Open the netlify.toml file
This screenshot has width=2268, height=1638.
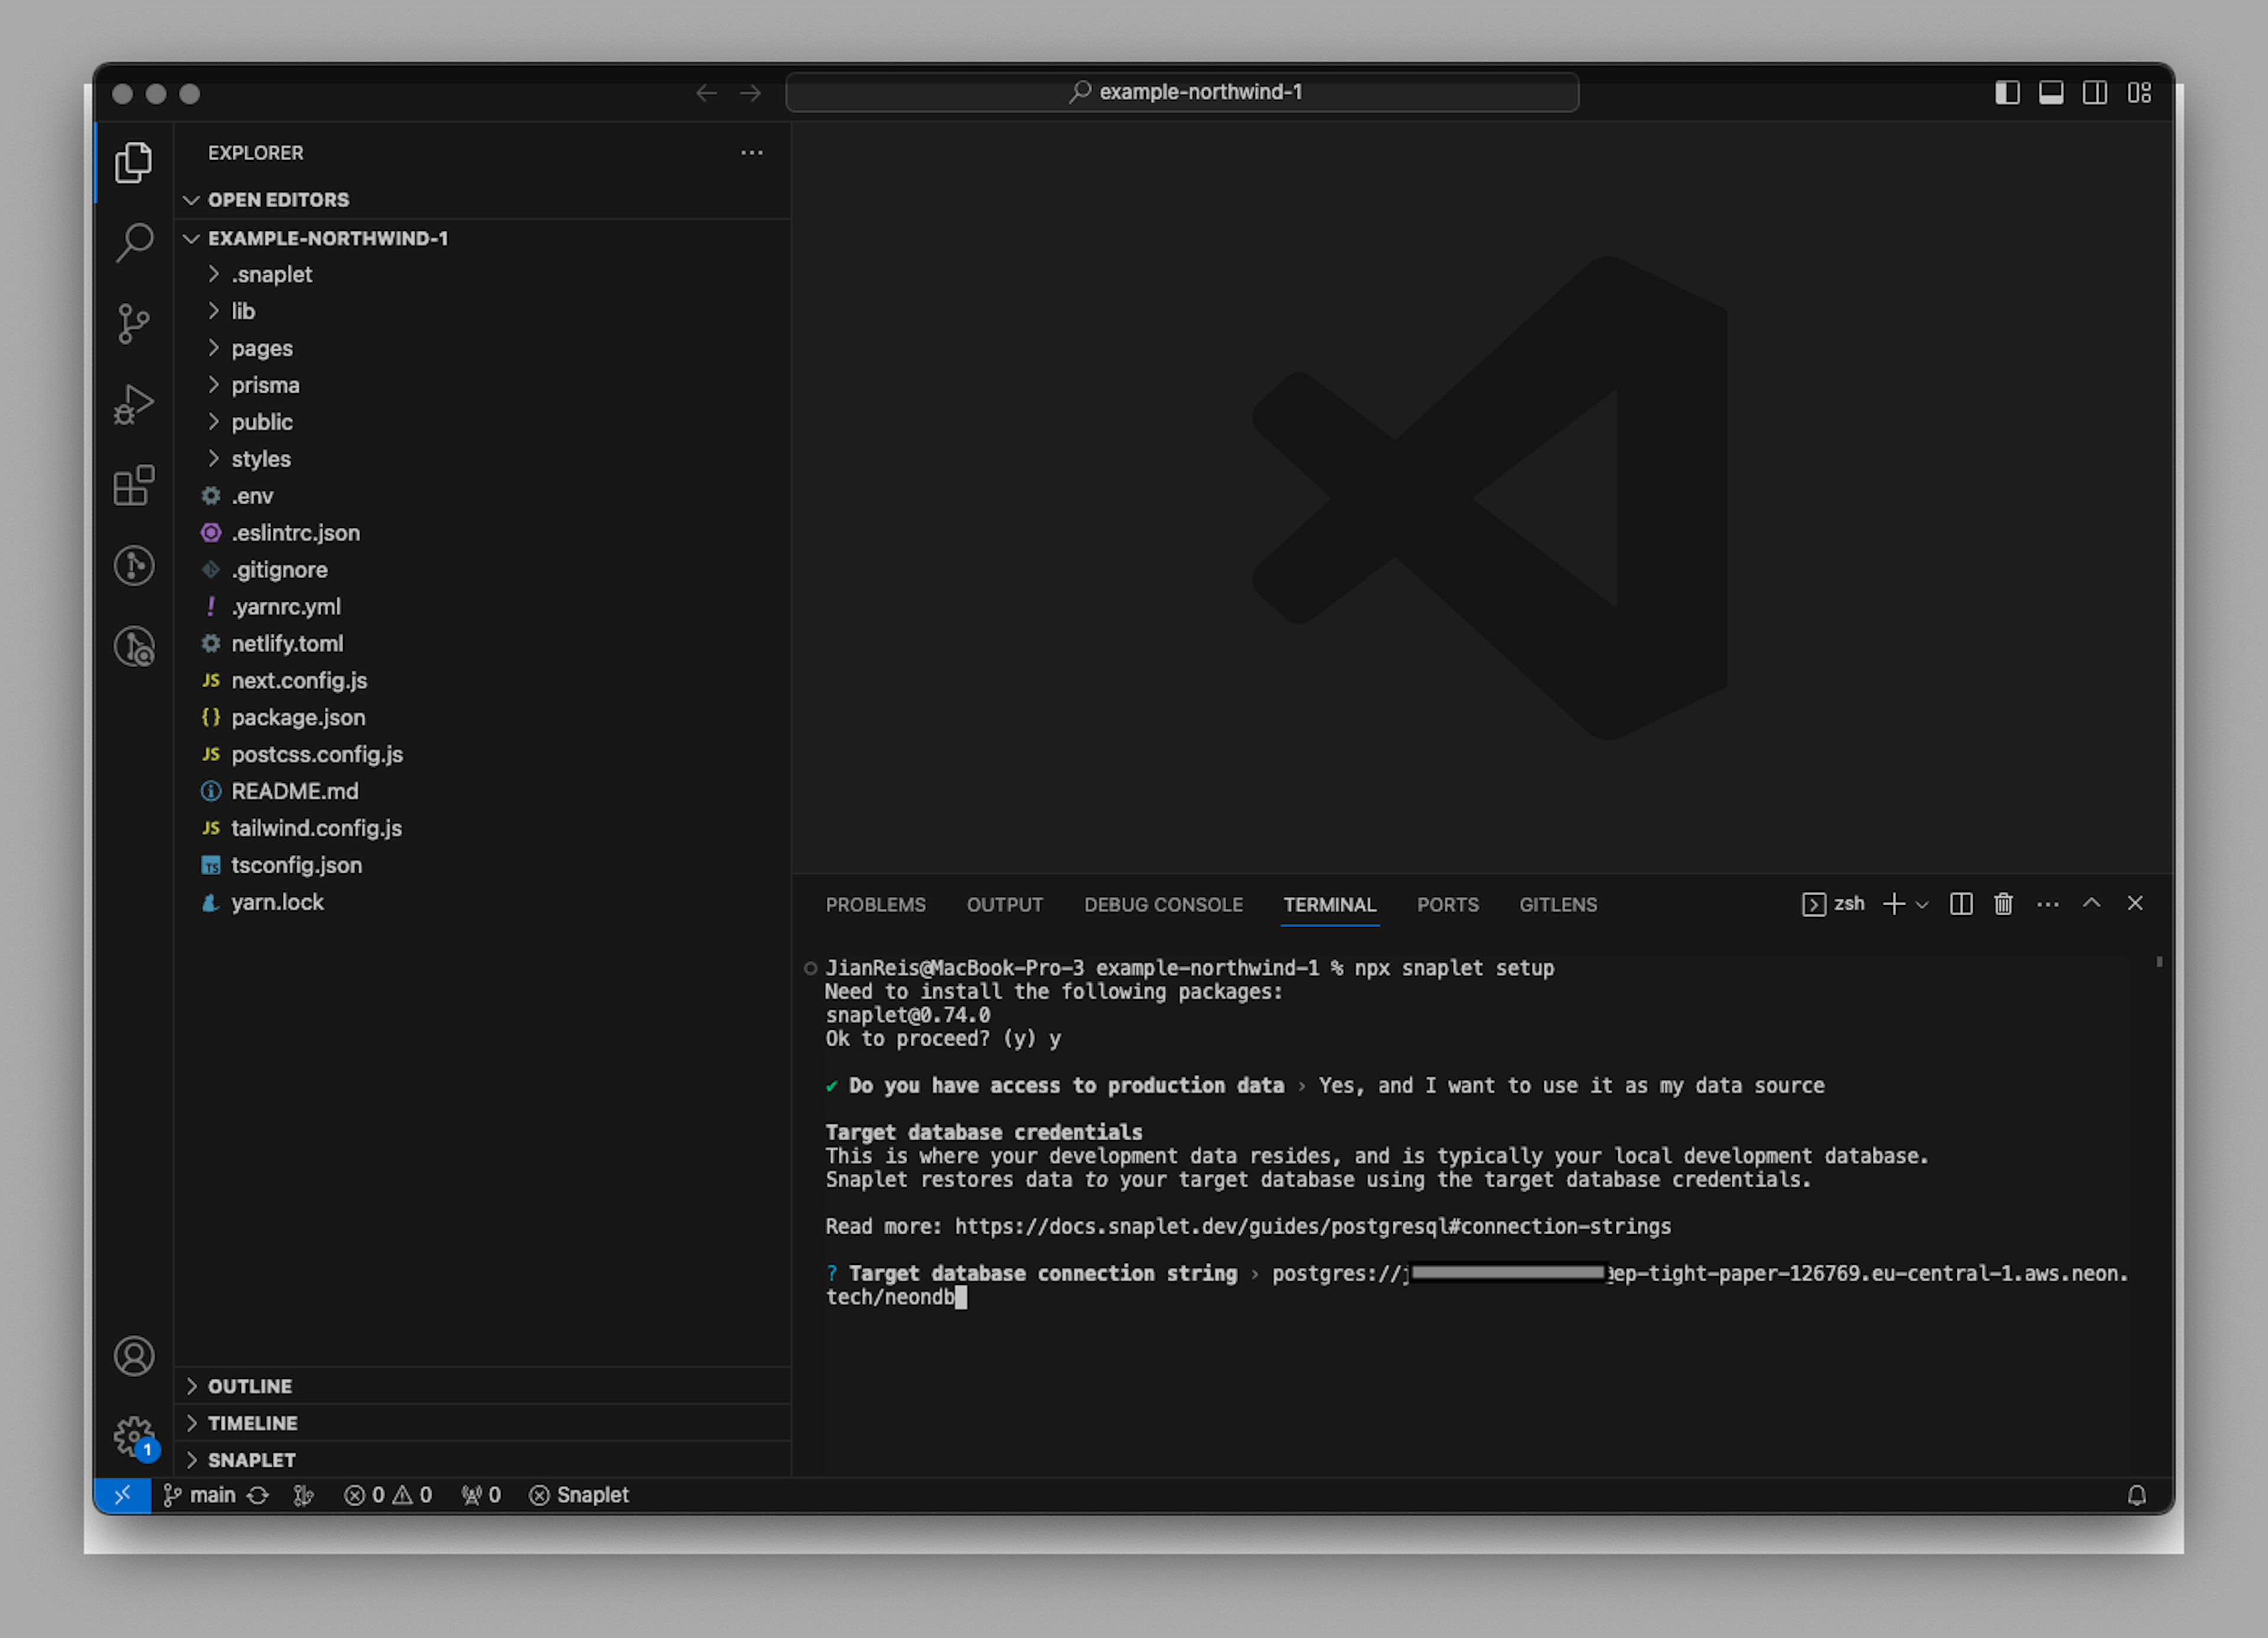click(x=483, y=644)
